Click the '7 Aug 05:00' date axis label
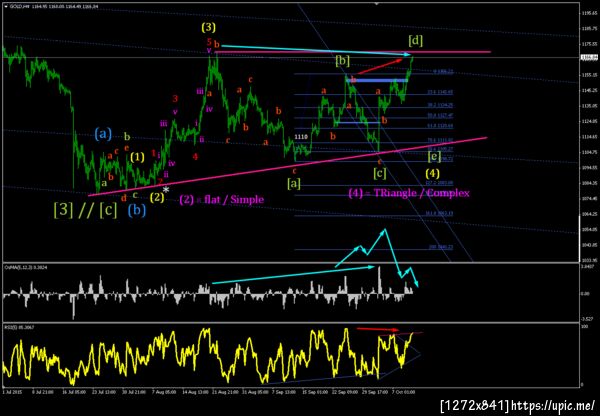The width and height of the screenshot is (600, 416). [x=164, y=392]
